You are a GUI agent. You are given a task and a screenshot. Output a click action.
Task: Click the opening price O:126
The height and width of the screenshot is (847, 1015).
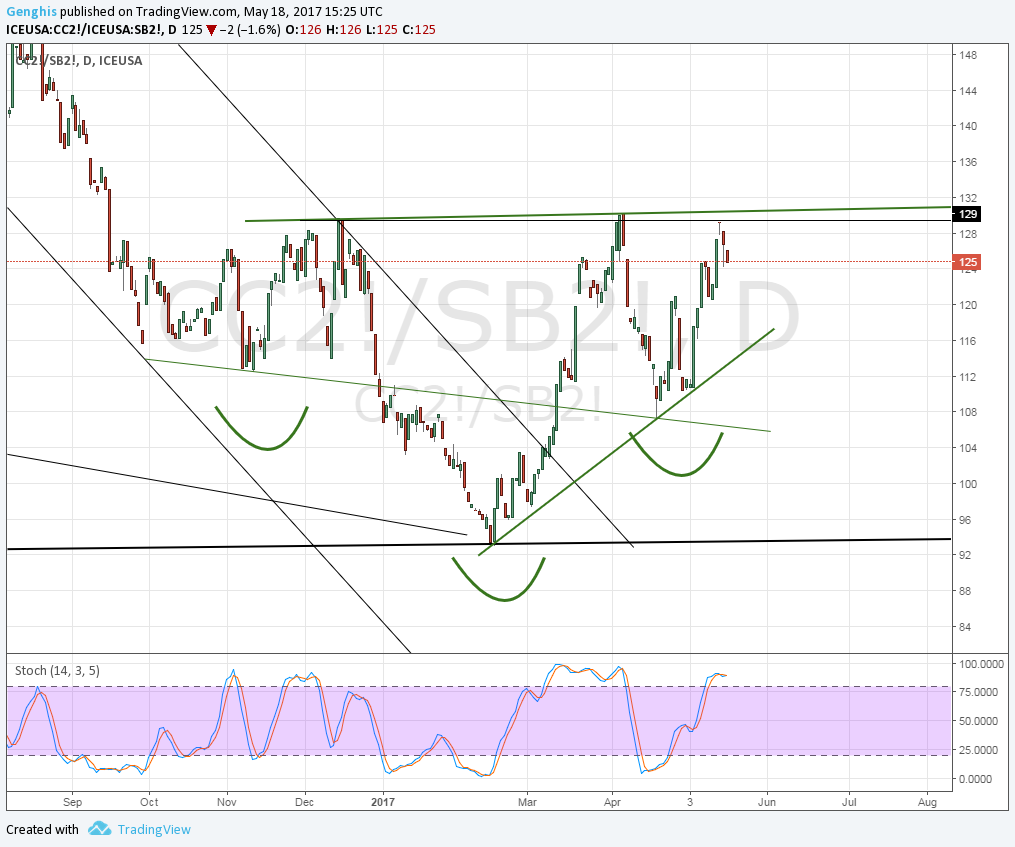303,30
